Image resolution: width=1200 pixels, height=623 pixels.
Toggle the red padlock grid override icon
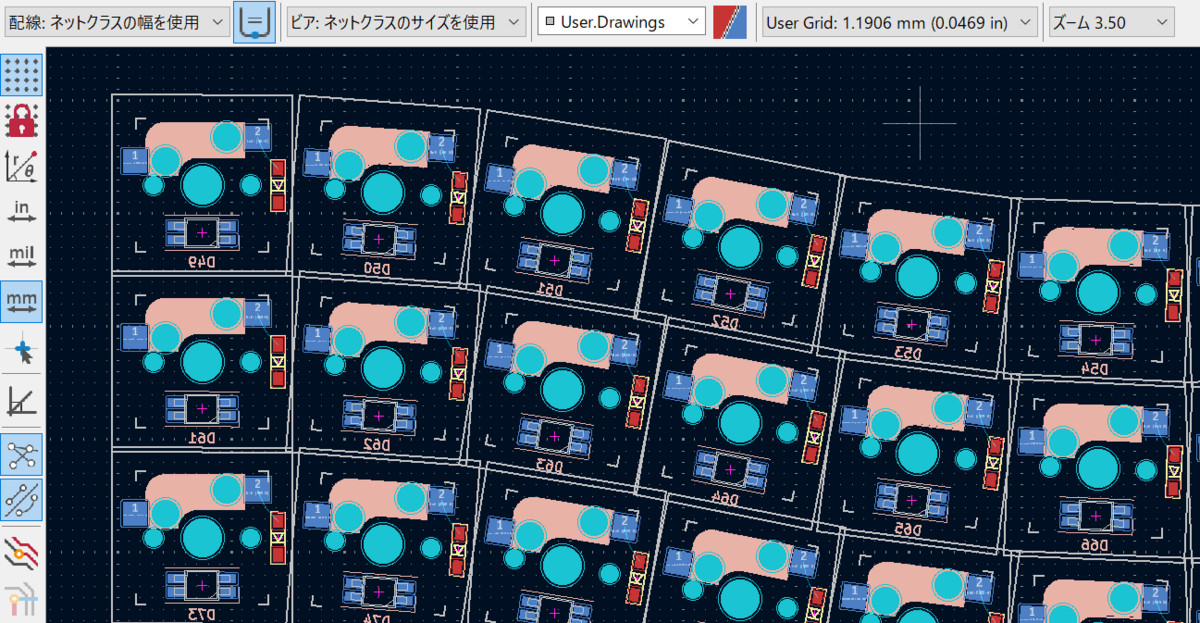coord(22,121)
